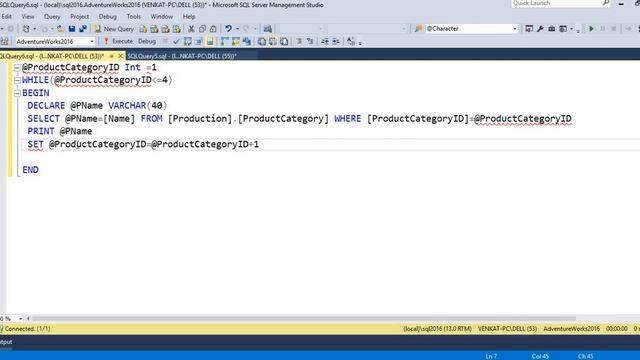Click the Copy icon in toolbar
The width and height of the screenshot is (640, 360).
tap(202, 29)
